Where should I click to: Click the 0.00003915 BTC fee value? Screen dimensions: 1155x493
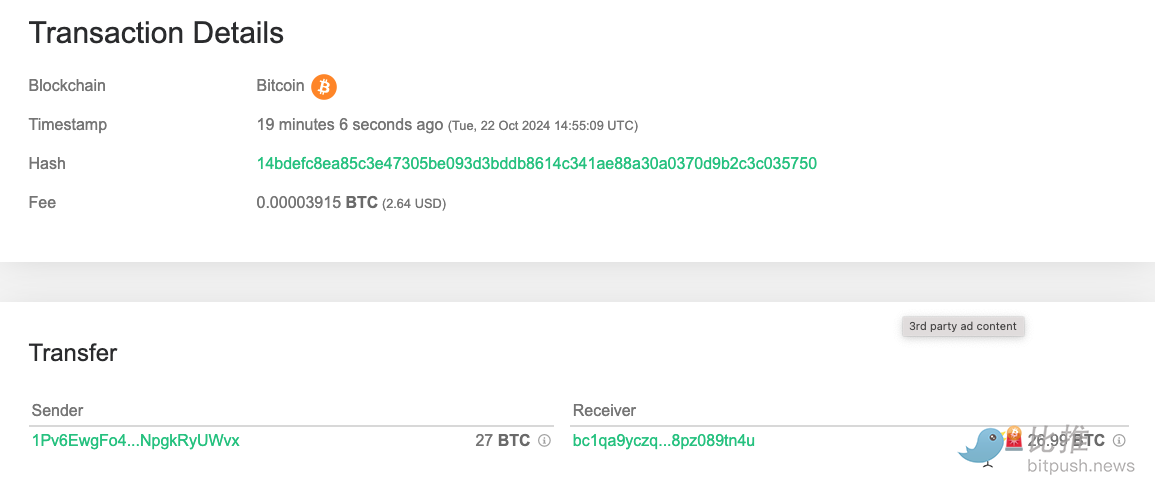coord(317,203)
